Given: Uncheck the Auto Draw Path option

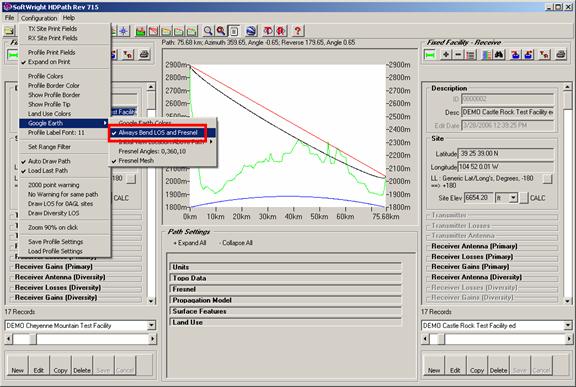Looking at the screenshot, I should pyautogui.click(x=49, y=161).
